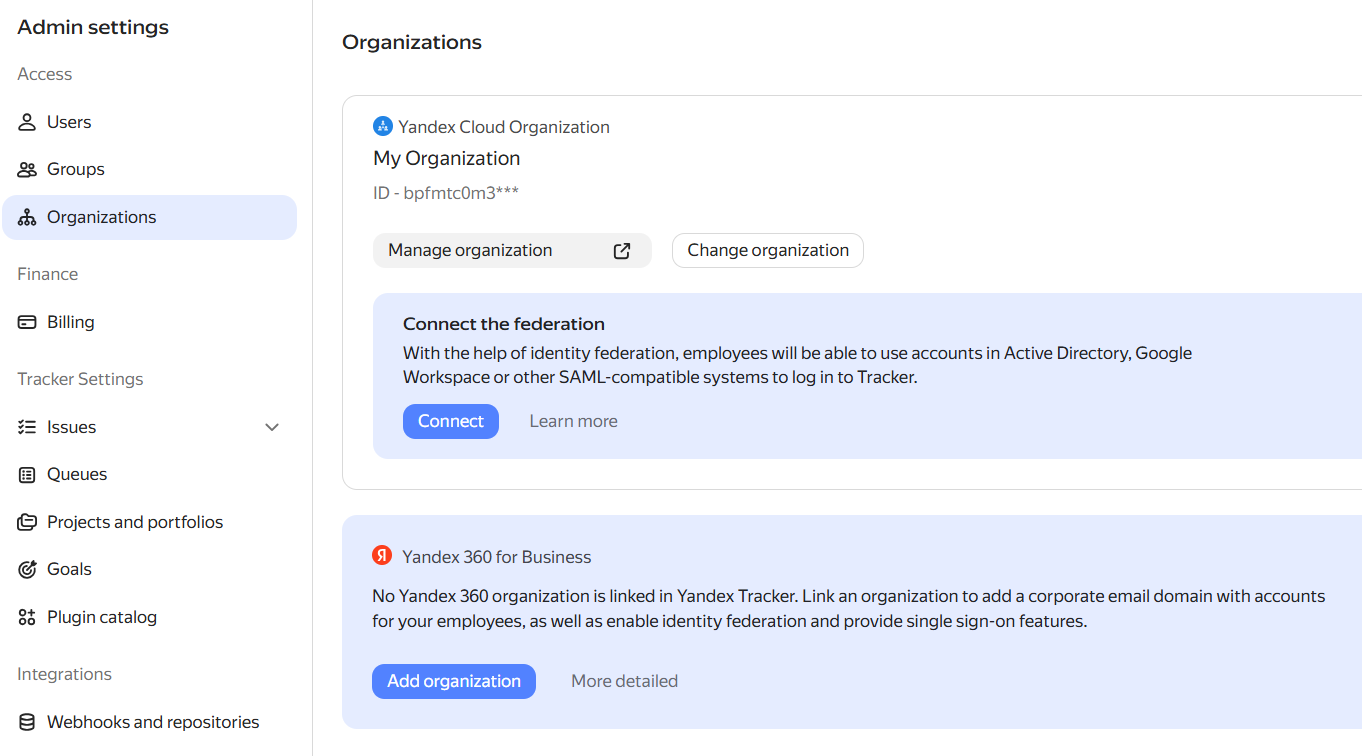Click the 'Yandex Cloud Organization' label text

click(x=504, y=127)
